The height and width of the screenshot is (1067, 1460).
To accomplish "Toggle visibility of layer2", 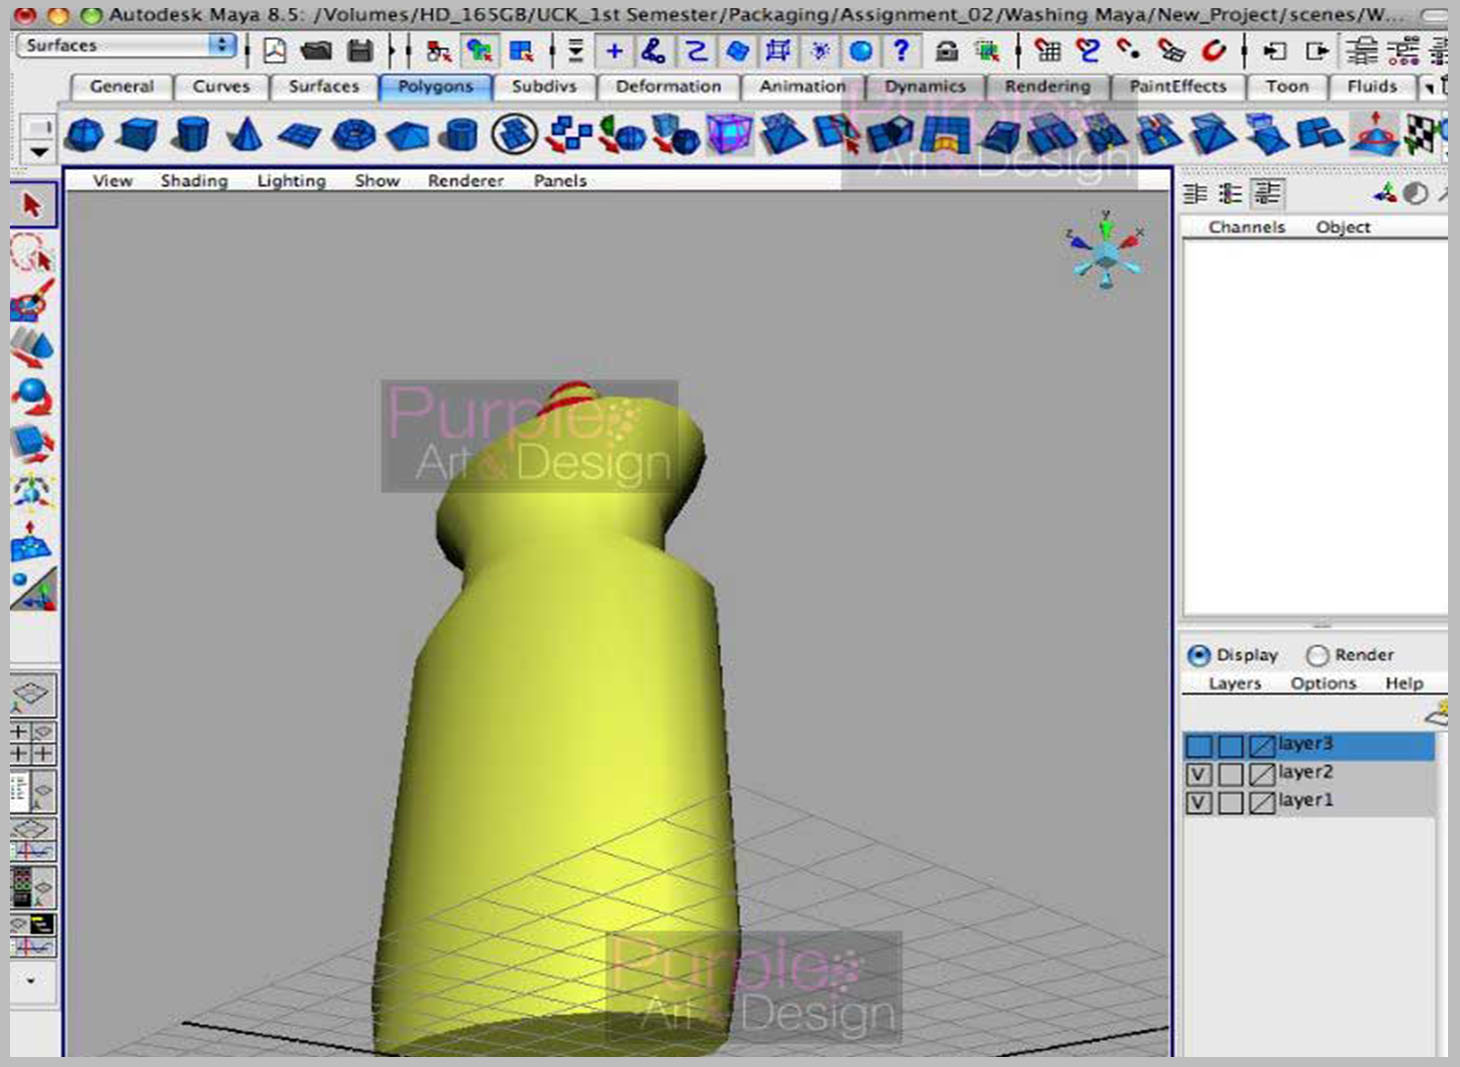I will click(x=1198, y=774).
